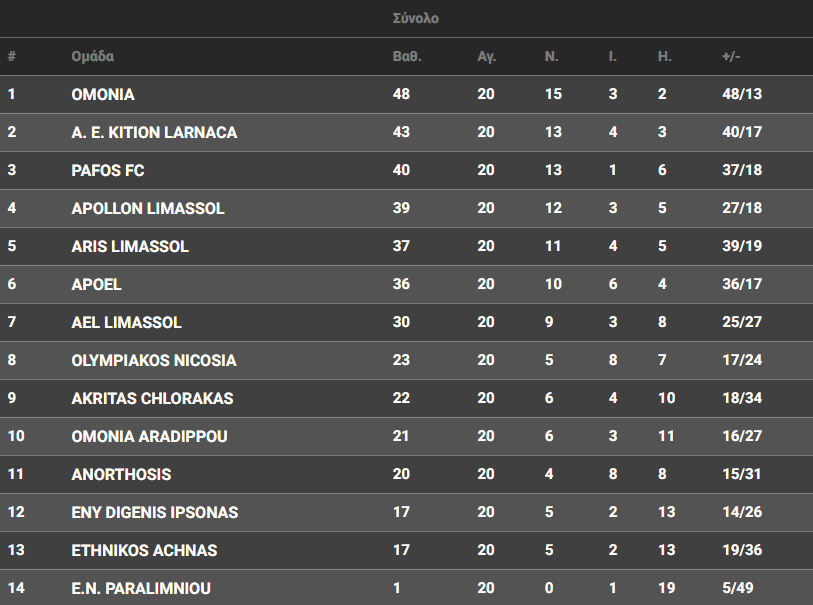Click on ARIS LIMASSOL team name

tap(130, 246)
